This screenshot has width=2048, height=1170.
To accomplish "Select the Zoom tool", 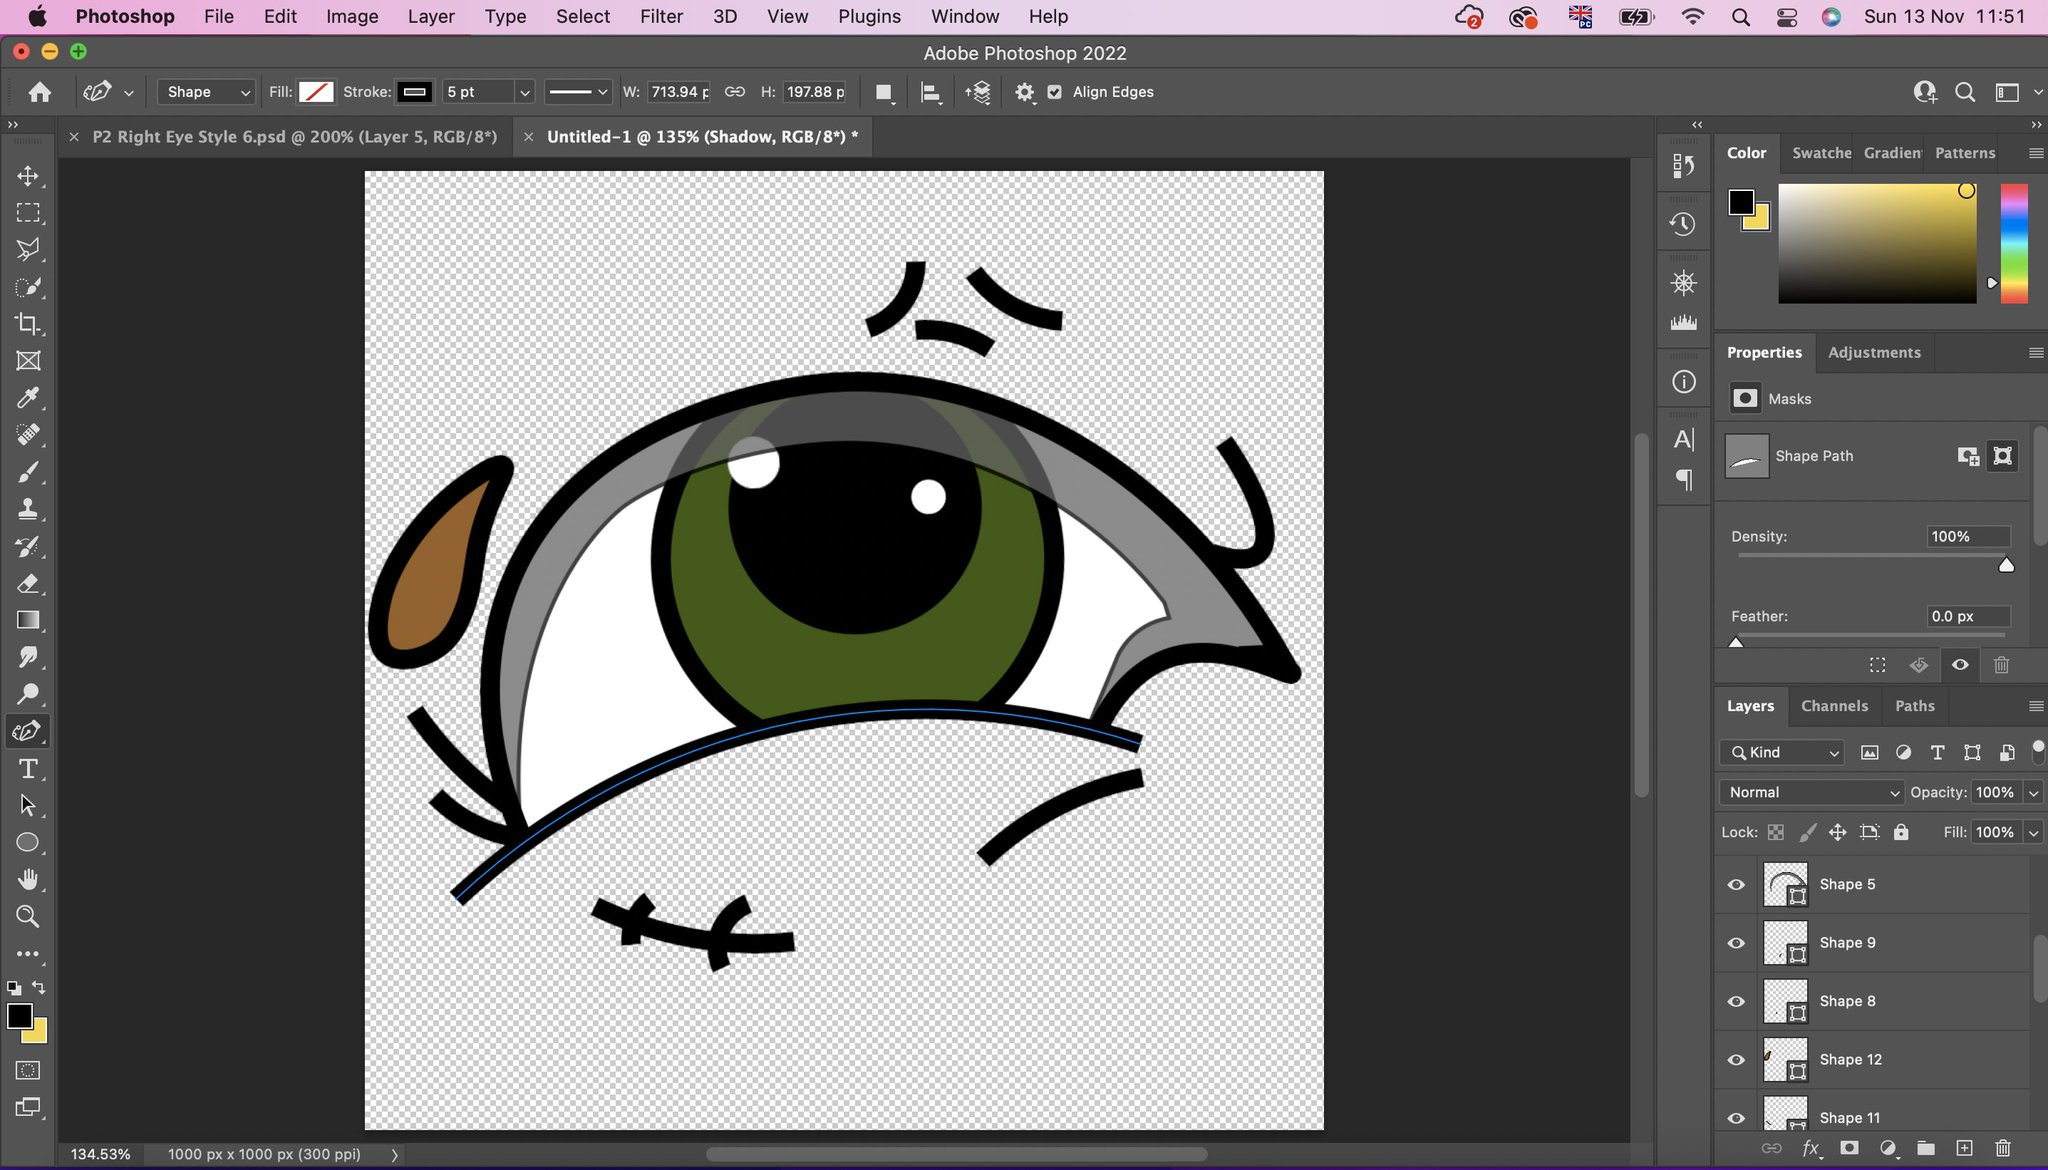I will (x=28, y=916).
